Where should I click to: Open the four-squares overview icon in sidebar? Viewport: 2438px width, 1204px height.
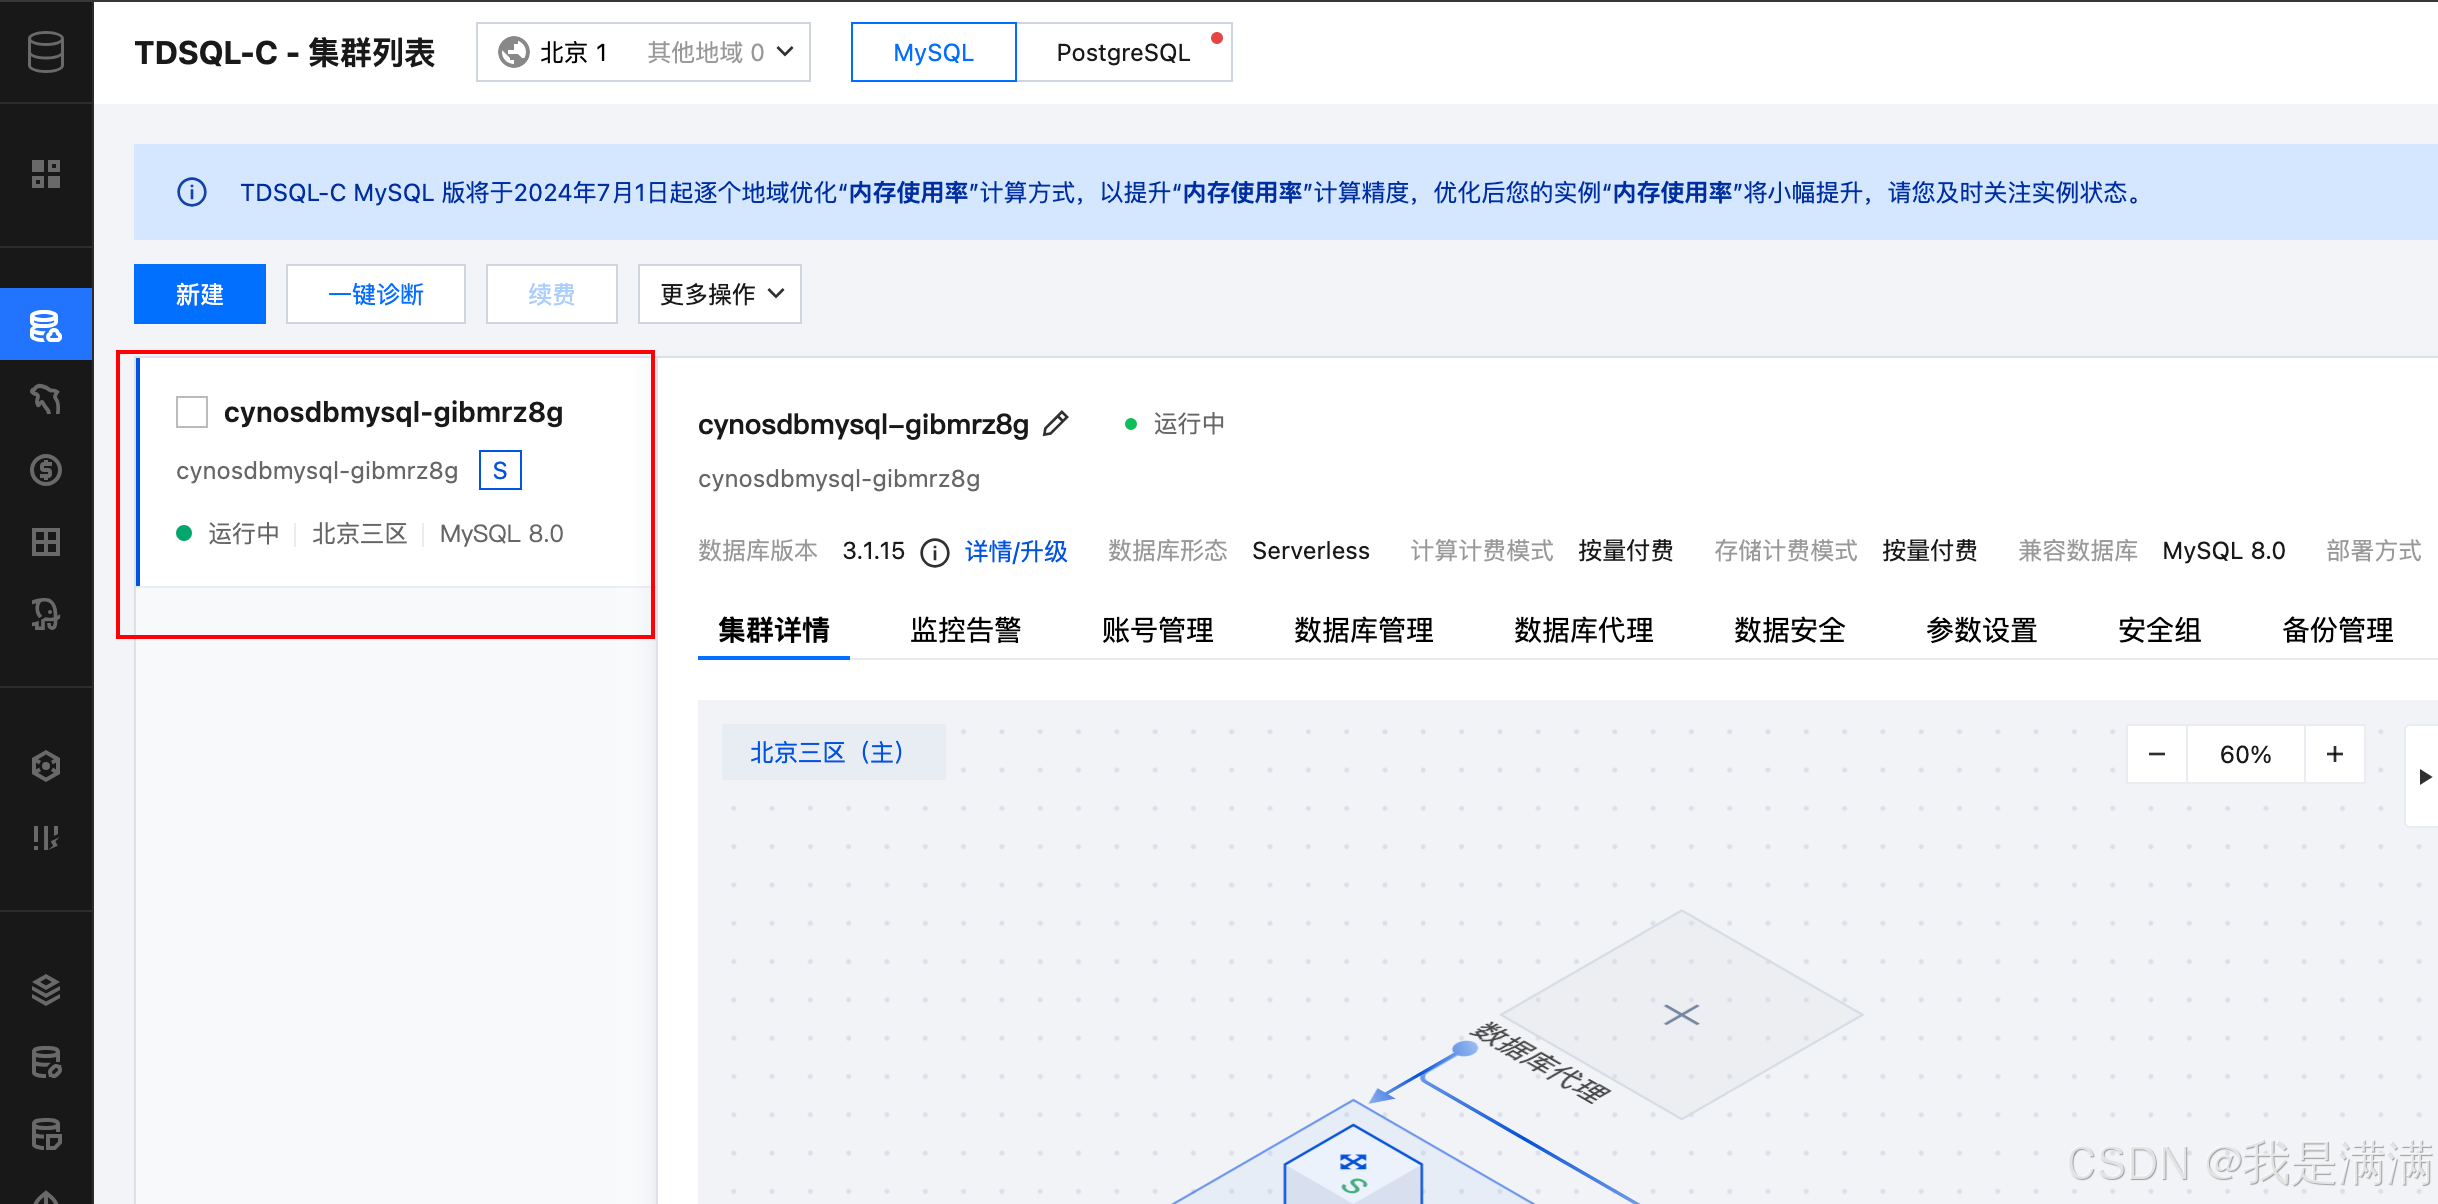(46, 174)
